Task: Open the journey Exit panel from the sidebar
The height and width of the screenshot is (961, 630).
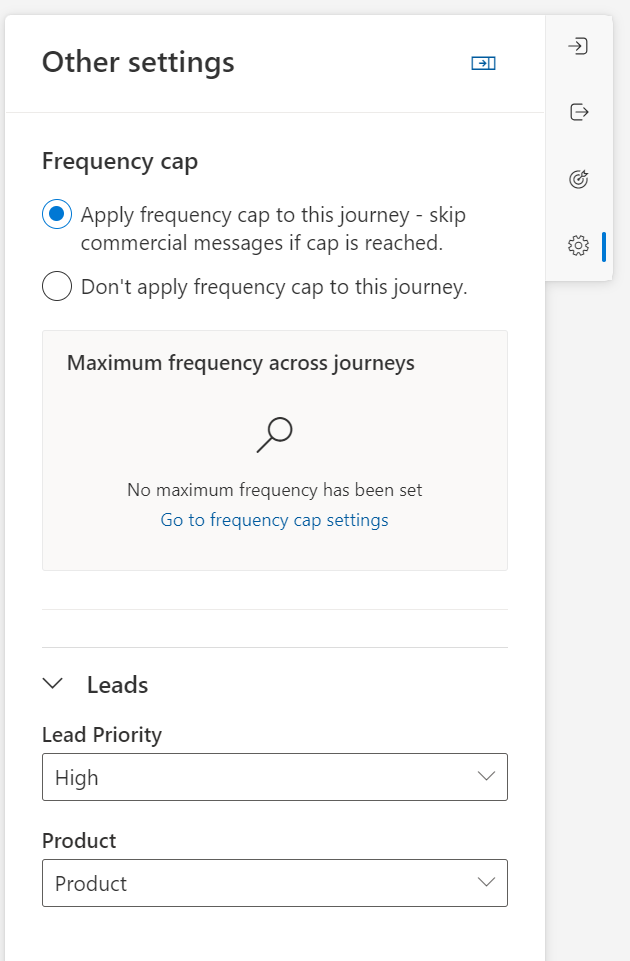Action: [579, 112]
